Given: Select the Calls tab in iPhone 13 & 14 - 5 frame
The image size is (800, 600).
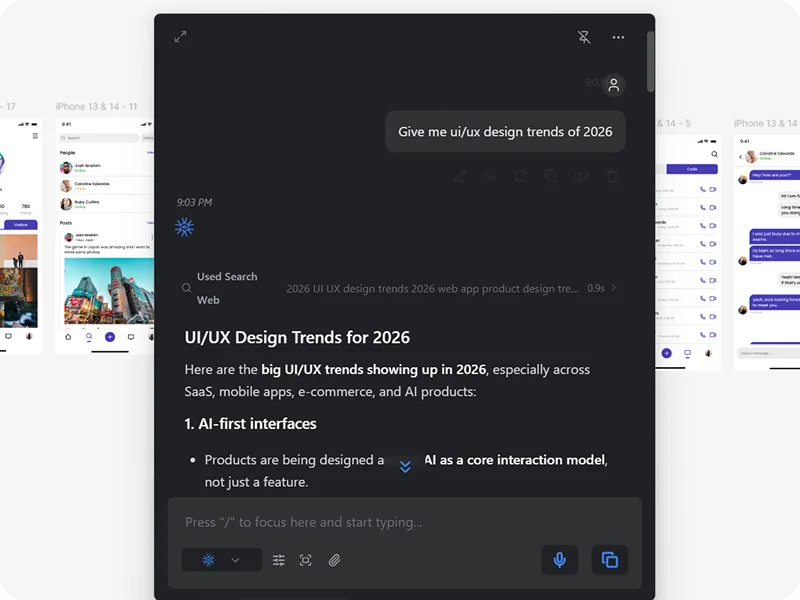Looking at the screenshot, I should pyautogui.click(x=692, y=169).
